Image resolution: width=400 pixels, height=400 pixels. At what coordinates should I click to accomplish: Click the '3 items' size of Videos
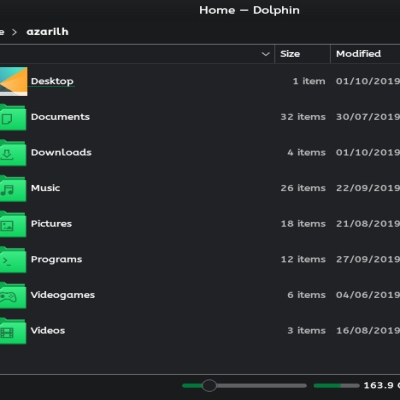point(306,331)
